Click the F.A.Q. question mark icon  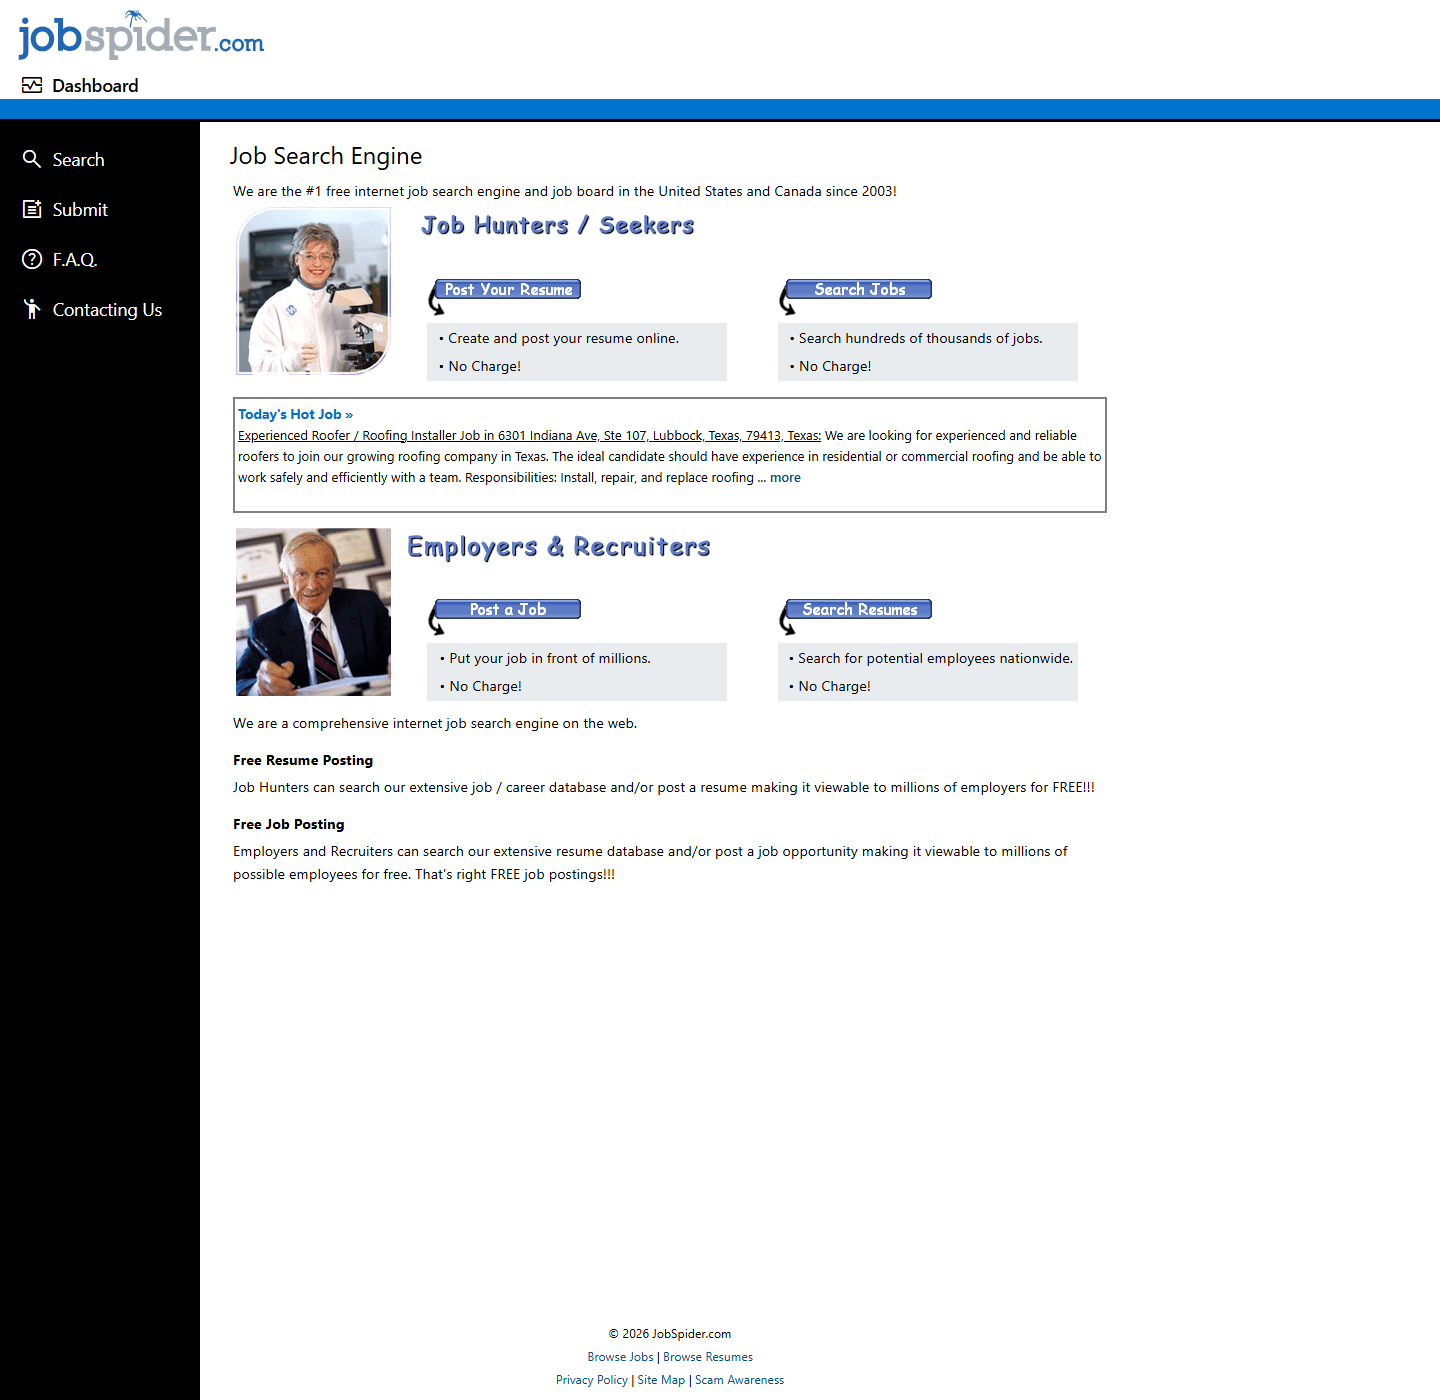point(32,260)
